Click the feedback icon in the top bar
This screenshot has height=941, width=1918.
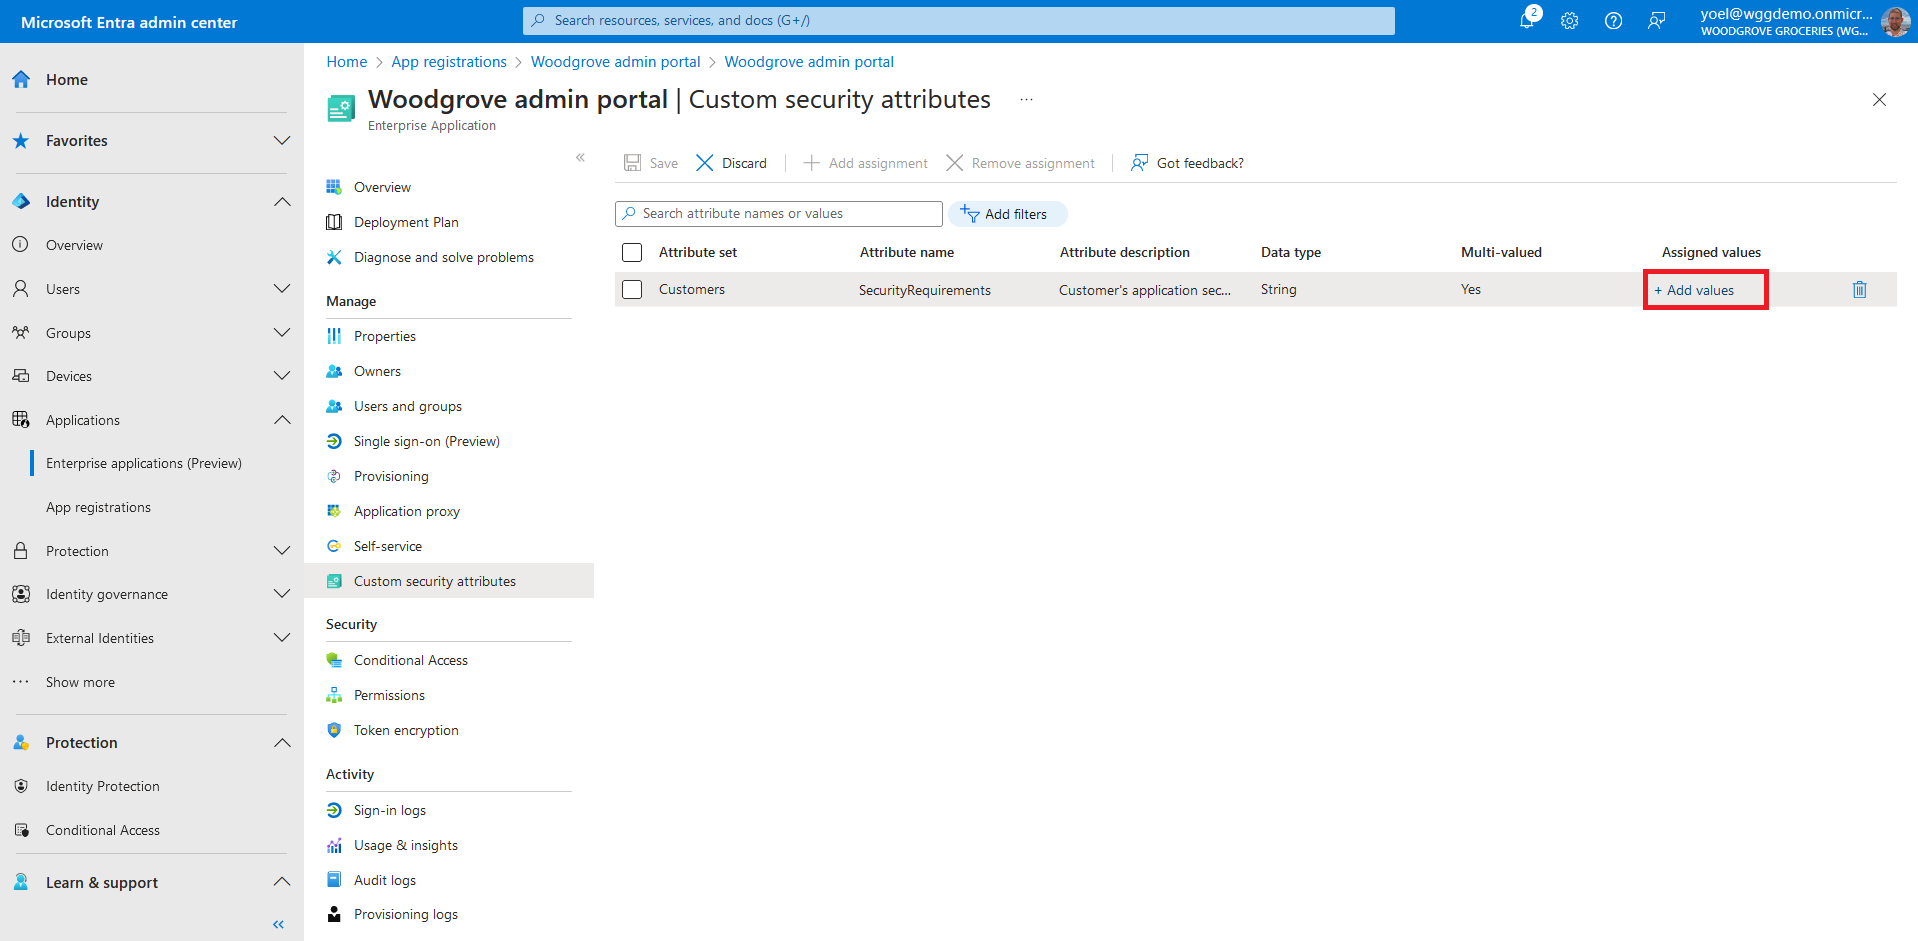[1657, 21]
